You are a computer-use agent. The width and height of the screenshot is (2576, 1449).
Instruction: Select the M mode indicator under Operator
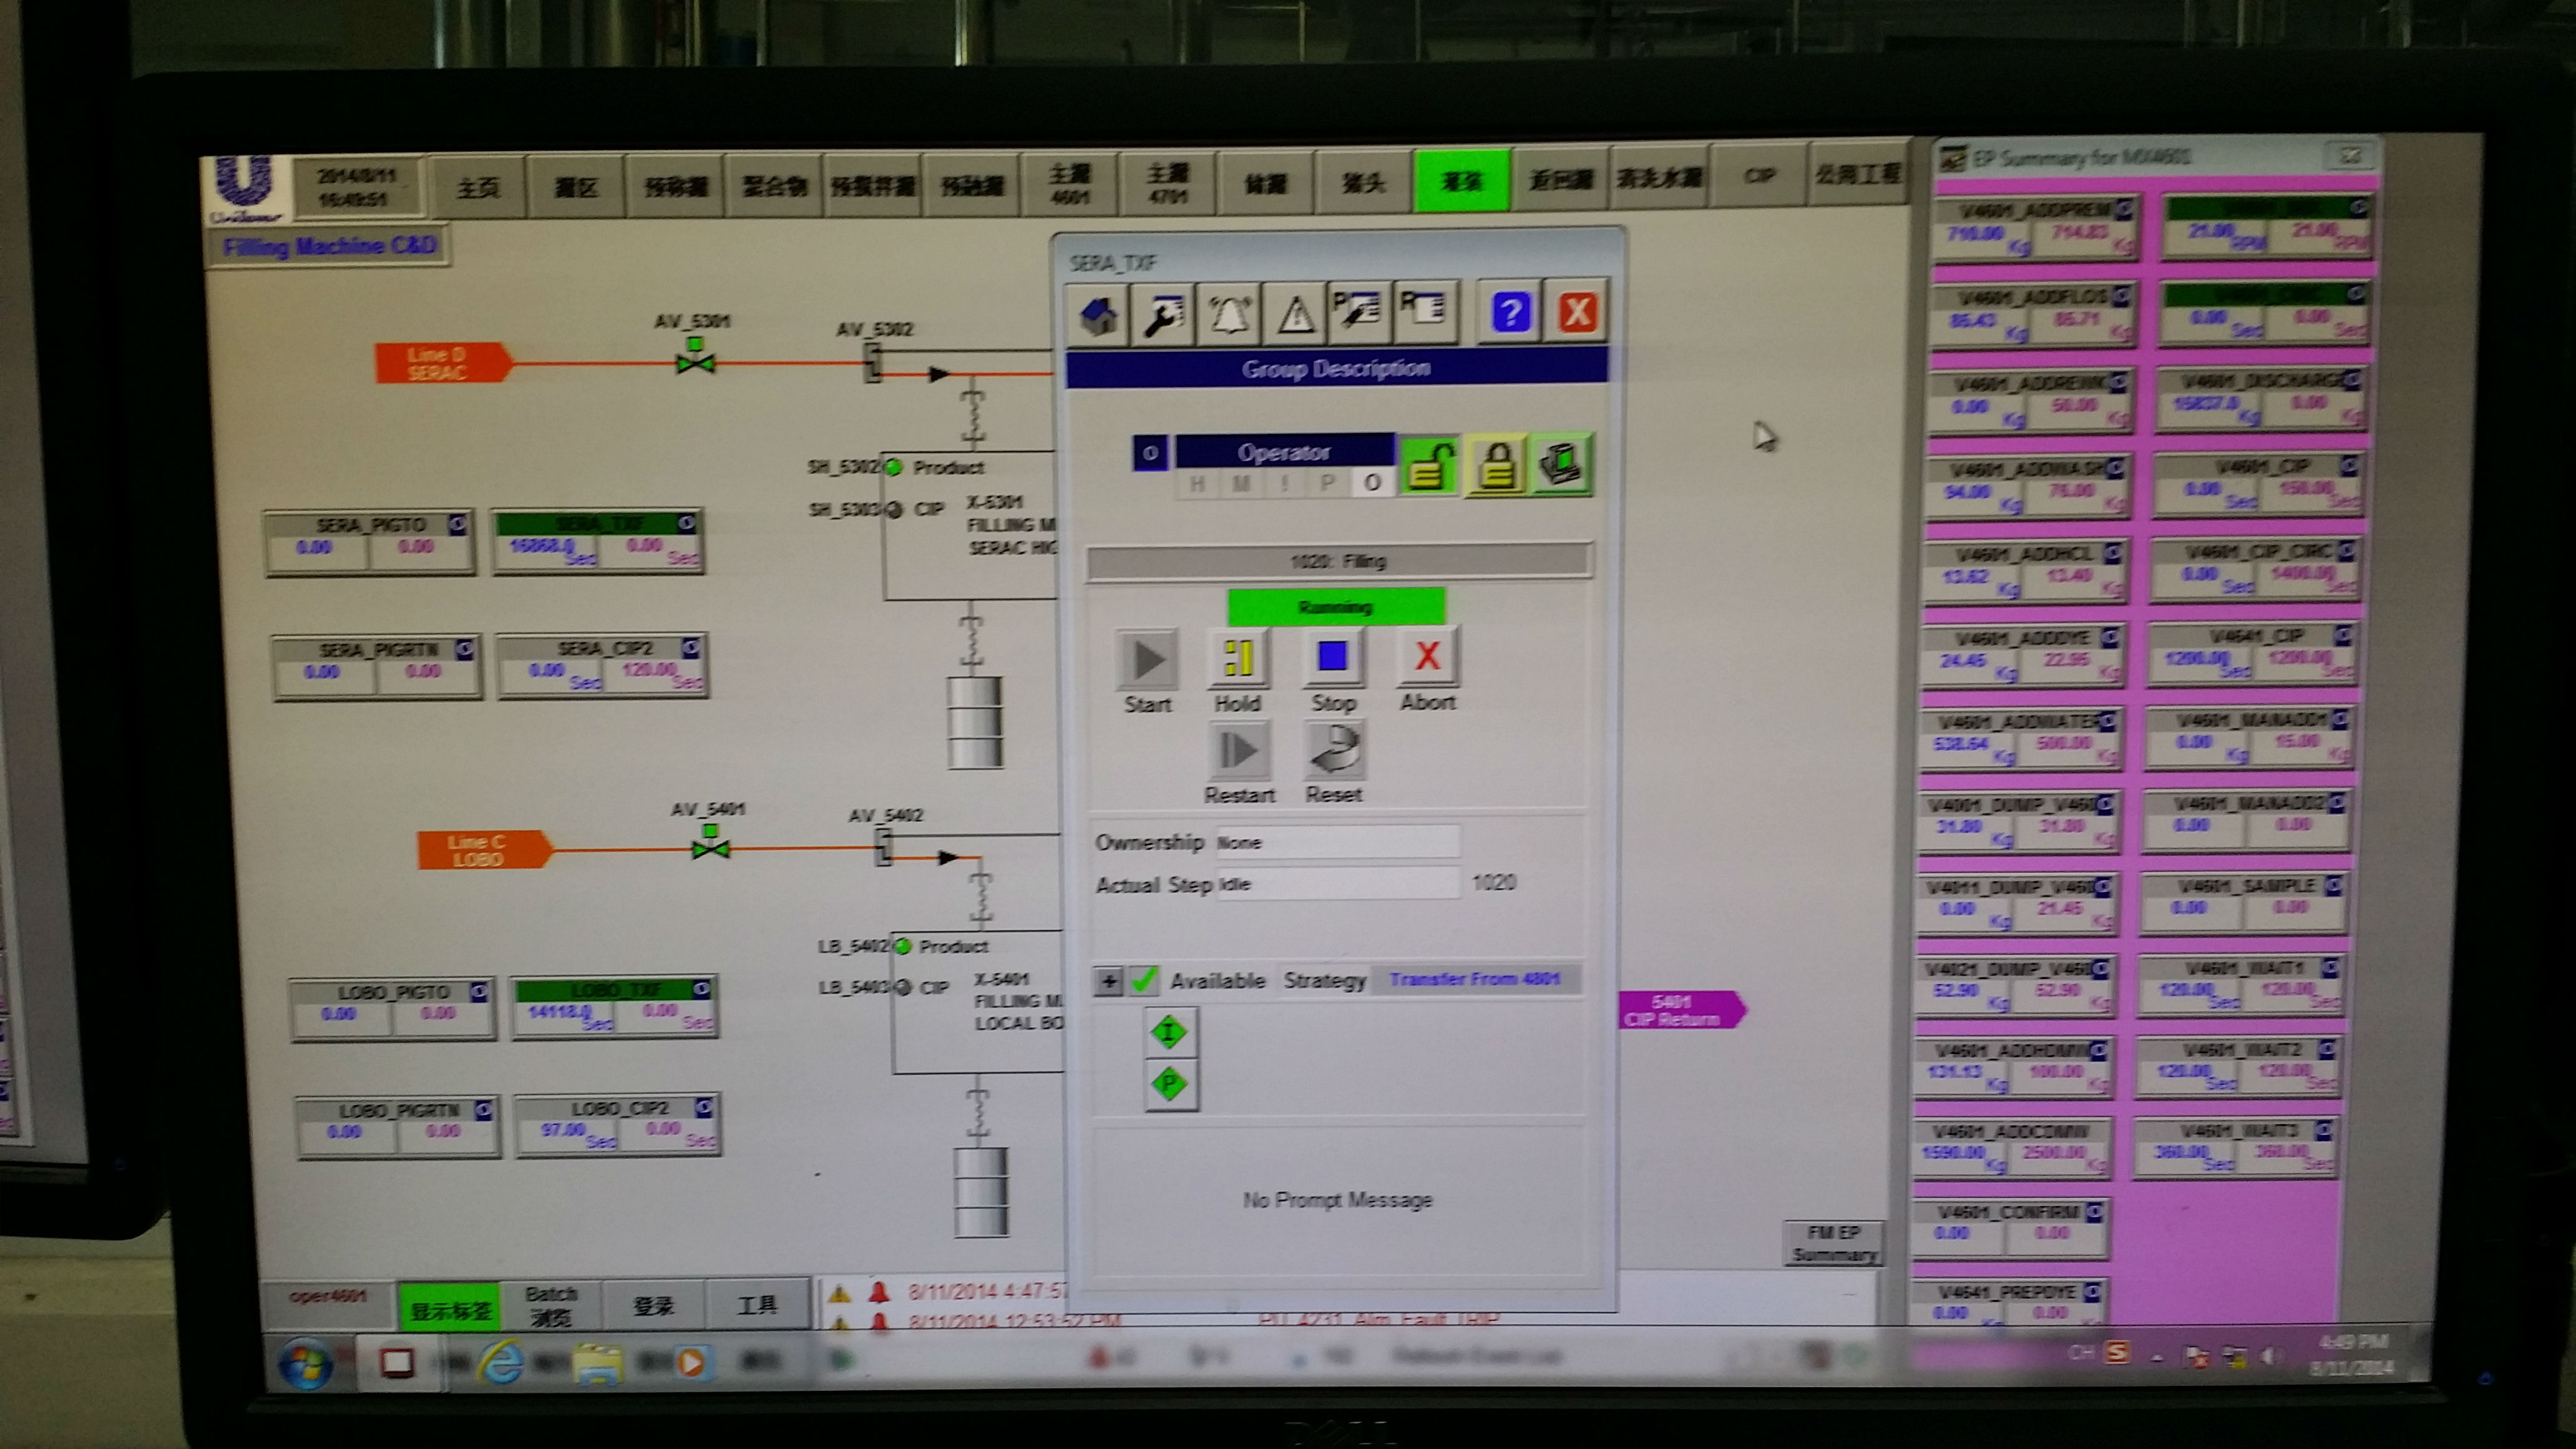coord(1241,484)
